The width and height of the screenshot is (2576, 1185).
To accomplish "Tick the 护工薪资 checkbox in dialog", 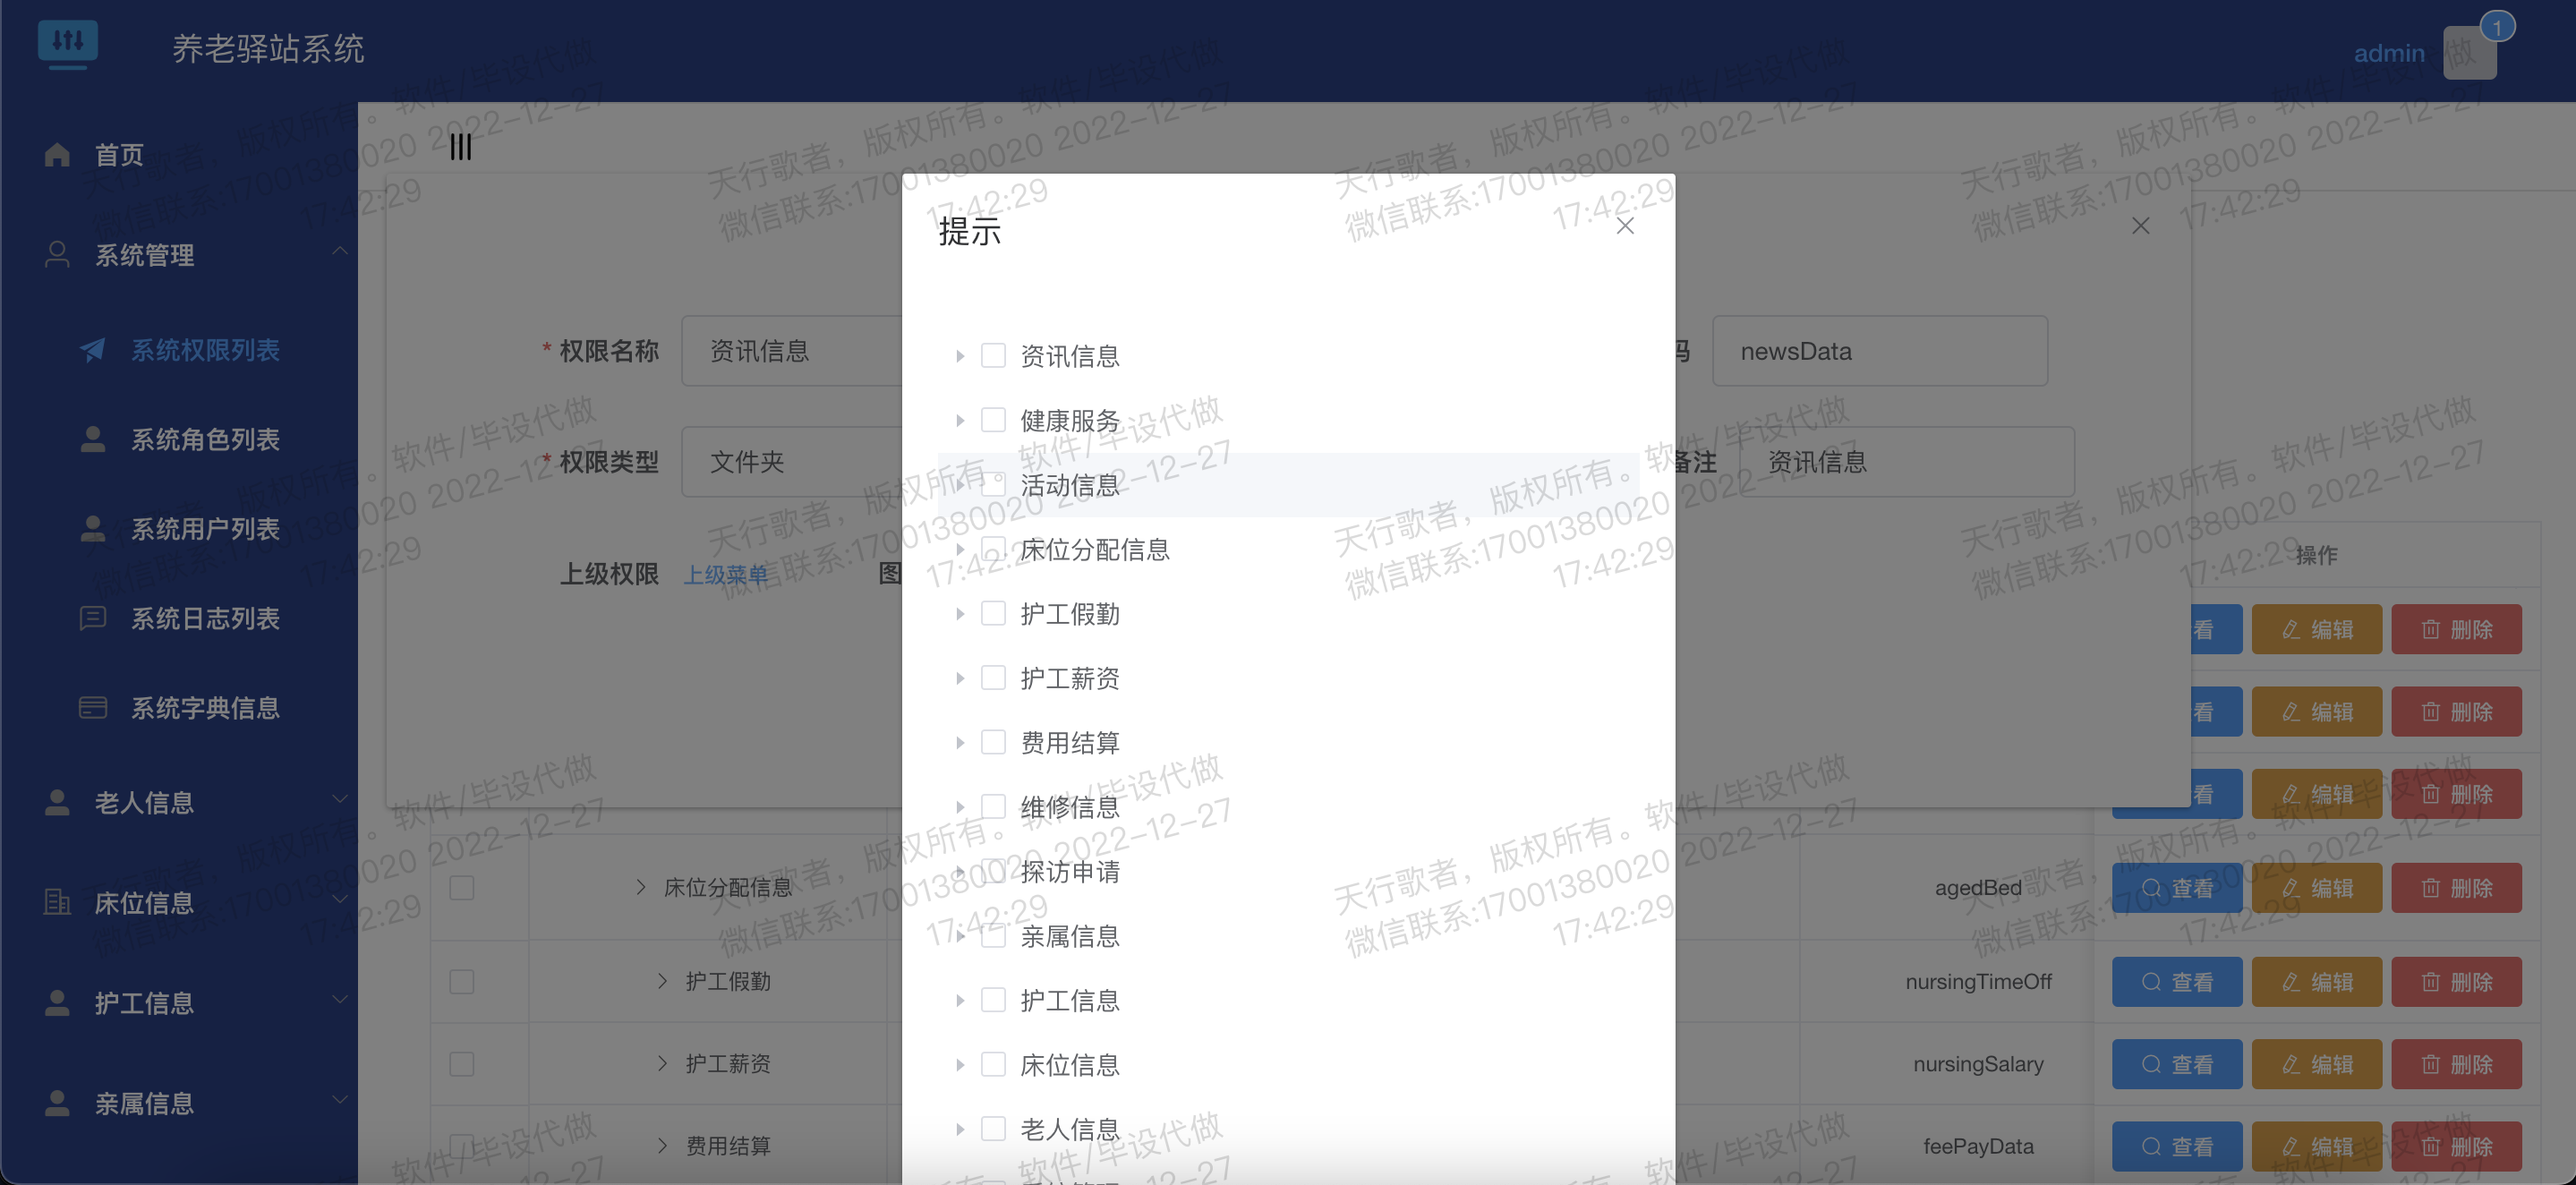I will [993, 678].
